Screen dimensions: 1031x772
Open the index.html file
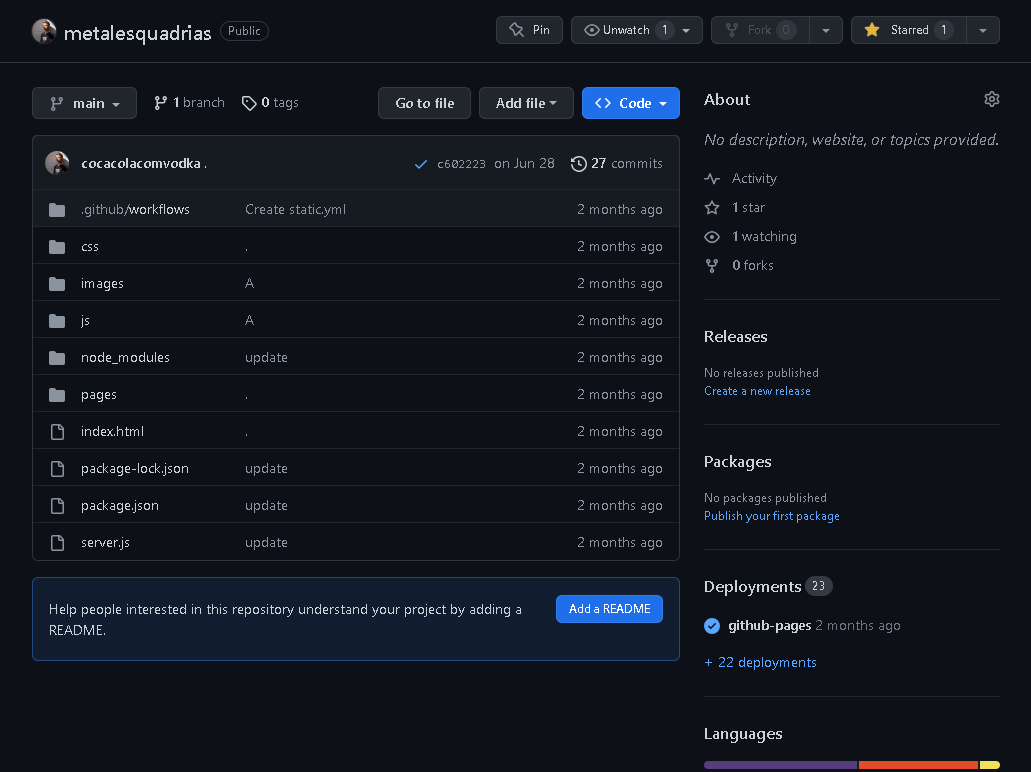(112, 431)
